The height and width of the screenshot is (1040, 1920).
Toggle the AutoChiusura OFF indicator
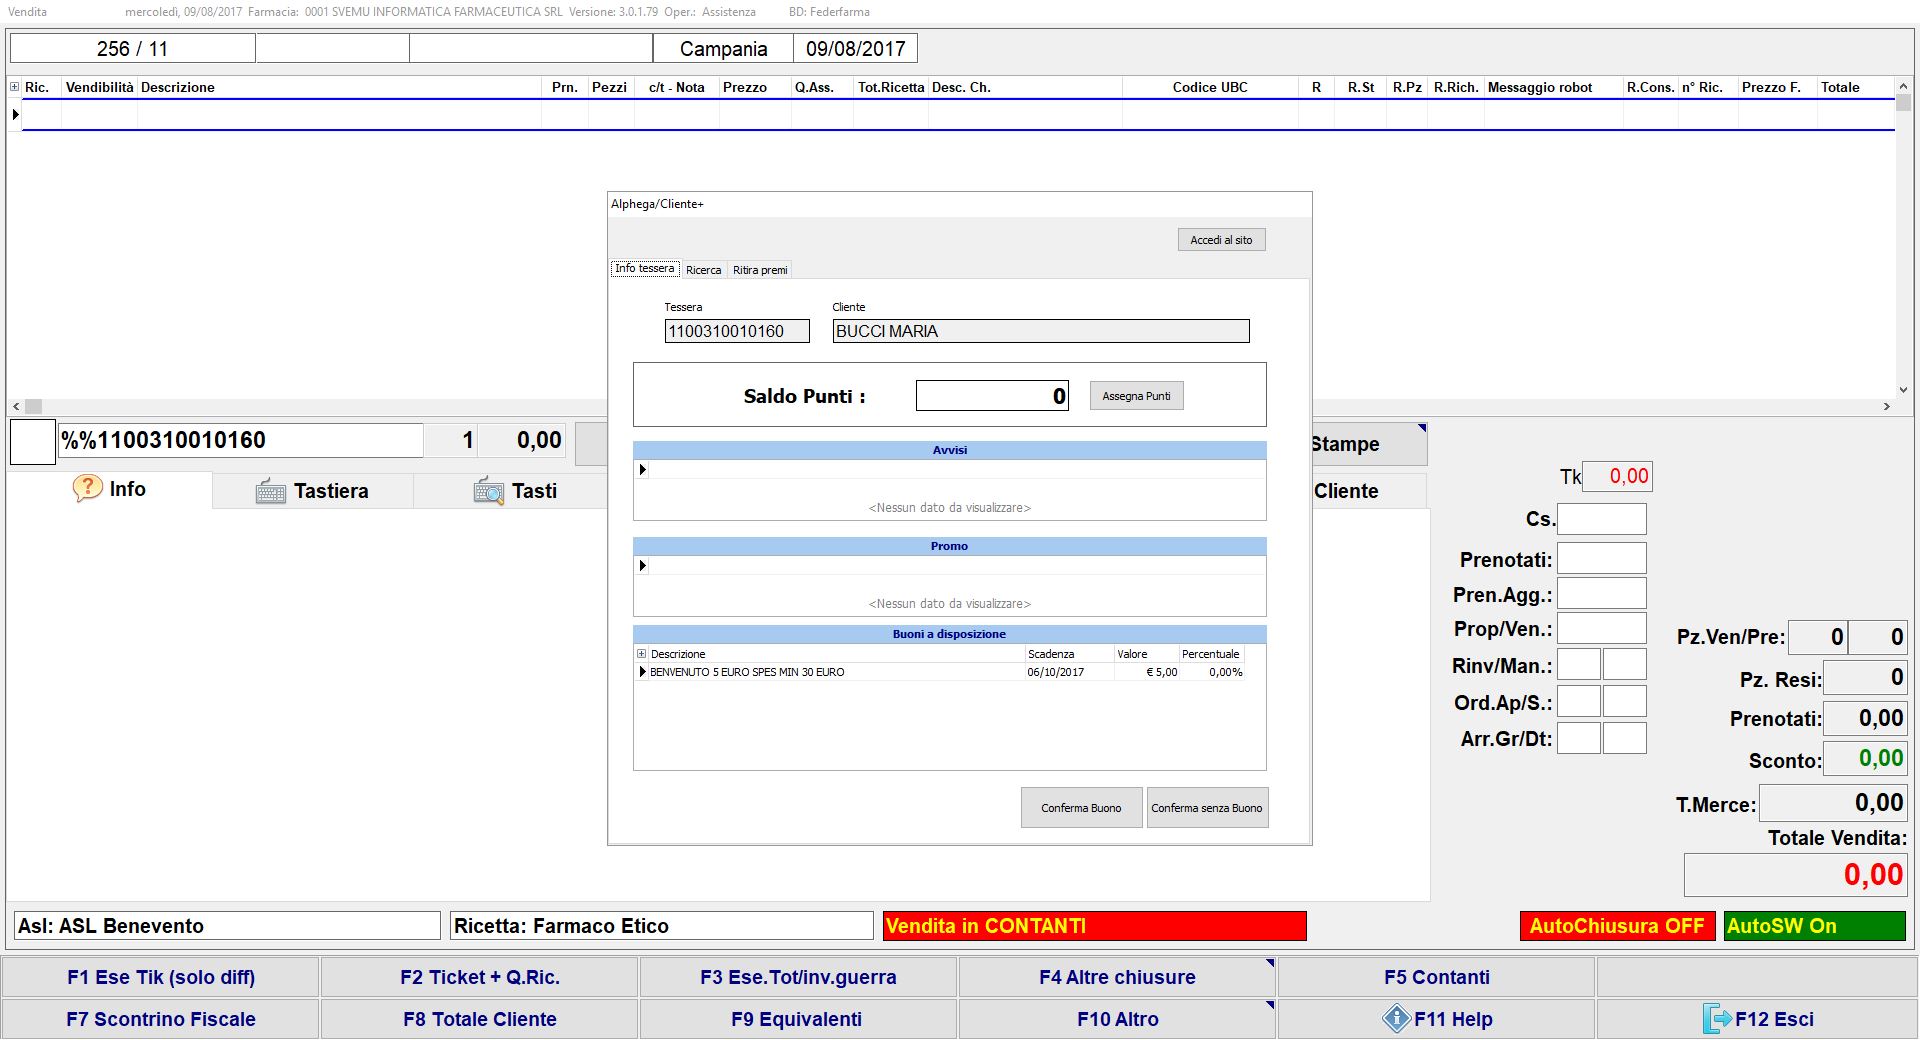(1616, 926)
